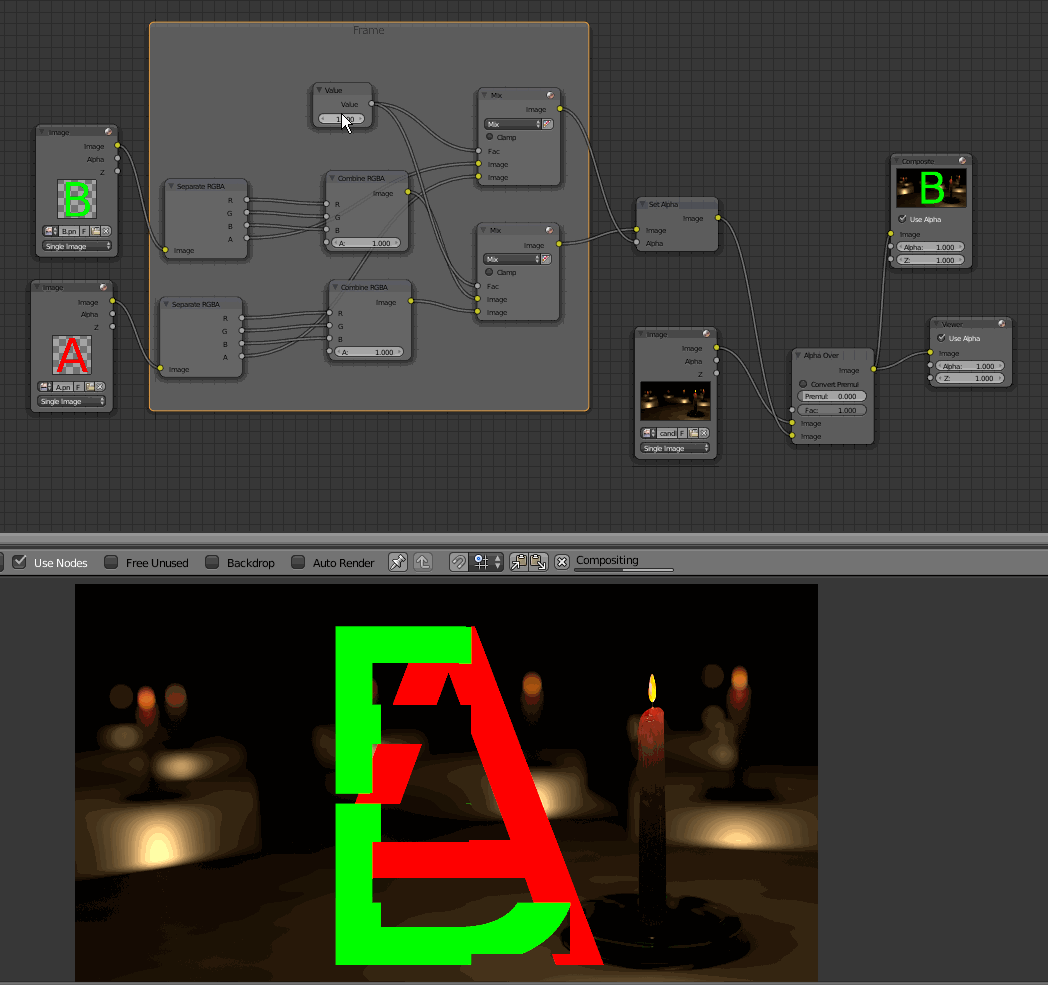Collapse the Separate RGBA node header triangle
Viewport: 1048px width, 985px height.
[x=169, y=186]
